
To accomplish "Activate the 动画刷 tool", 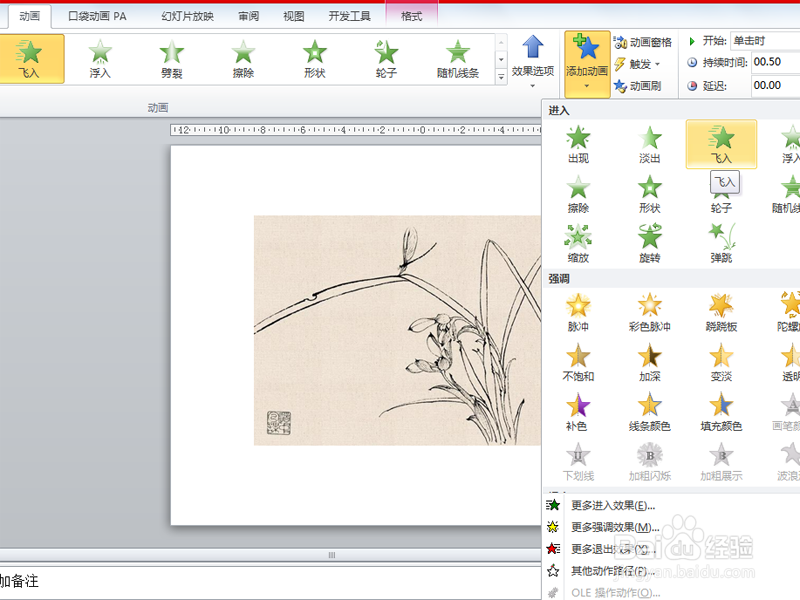I will coord(638,86).
